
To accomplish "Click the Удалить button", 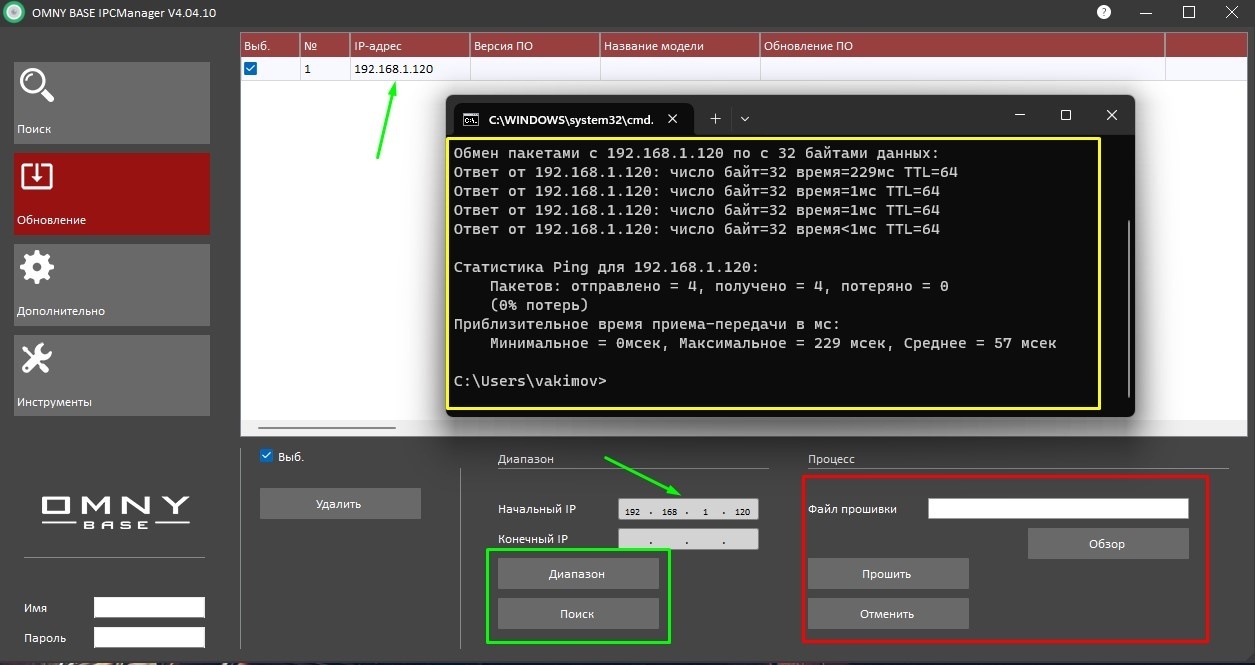I will pos(340,503).
